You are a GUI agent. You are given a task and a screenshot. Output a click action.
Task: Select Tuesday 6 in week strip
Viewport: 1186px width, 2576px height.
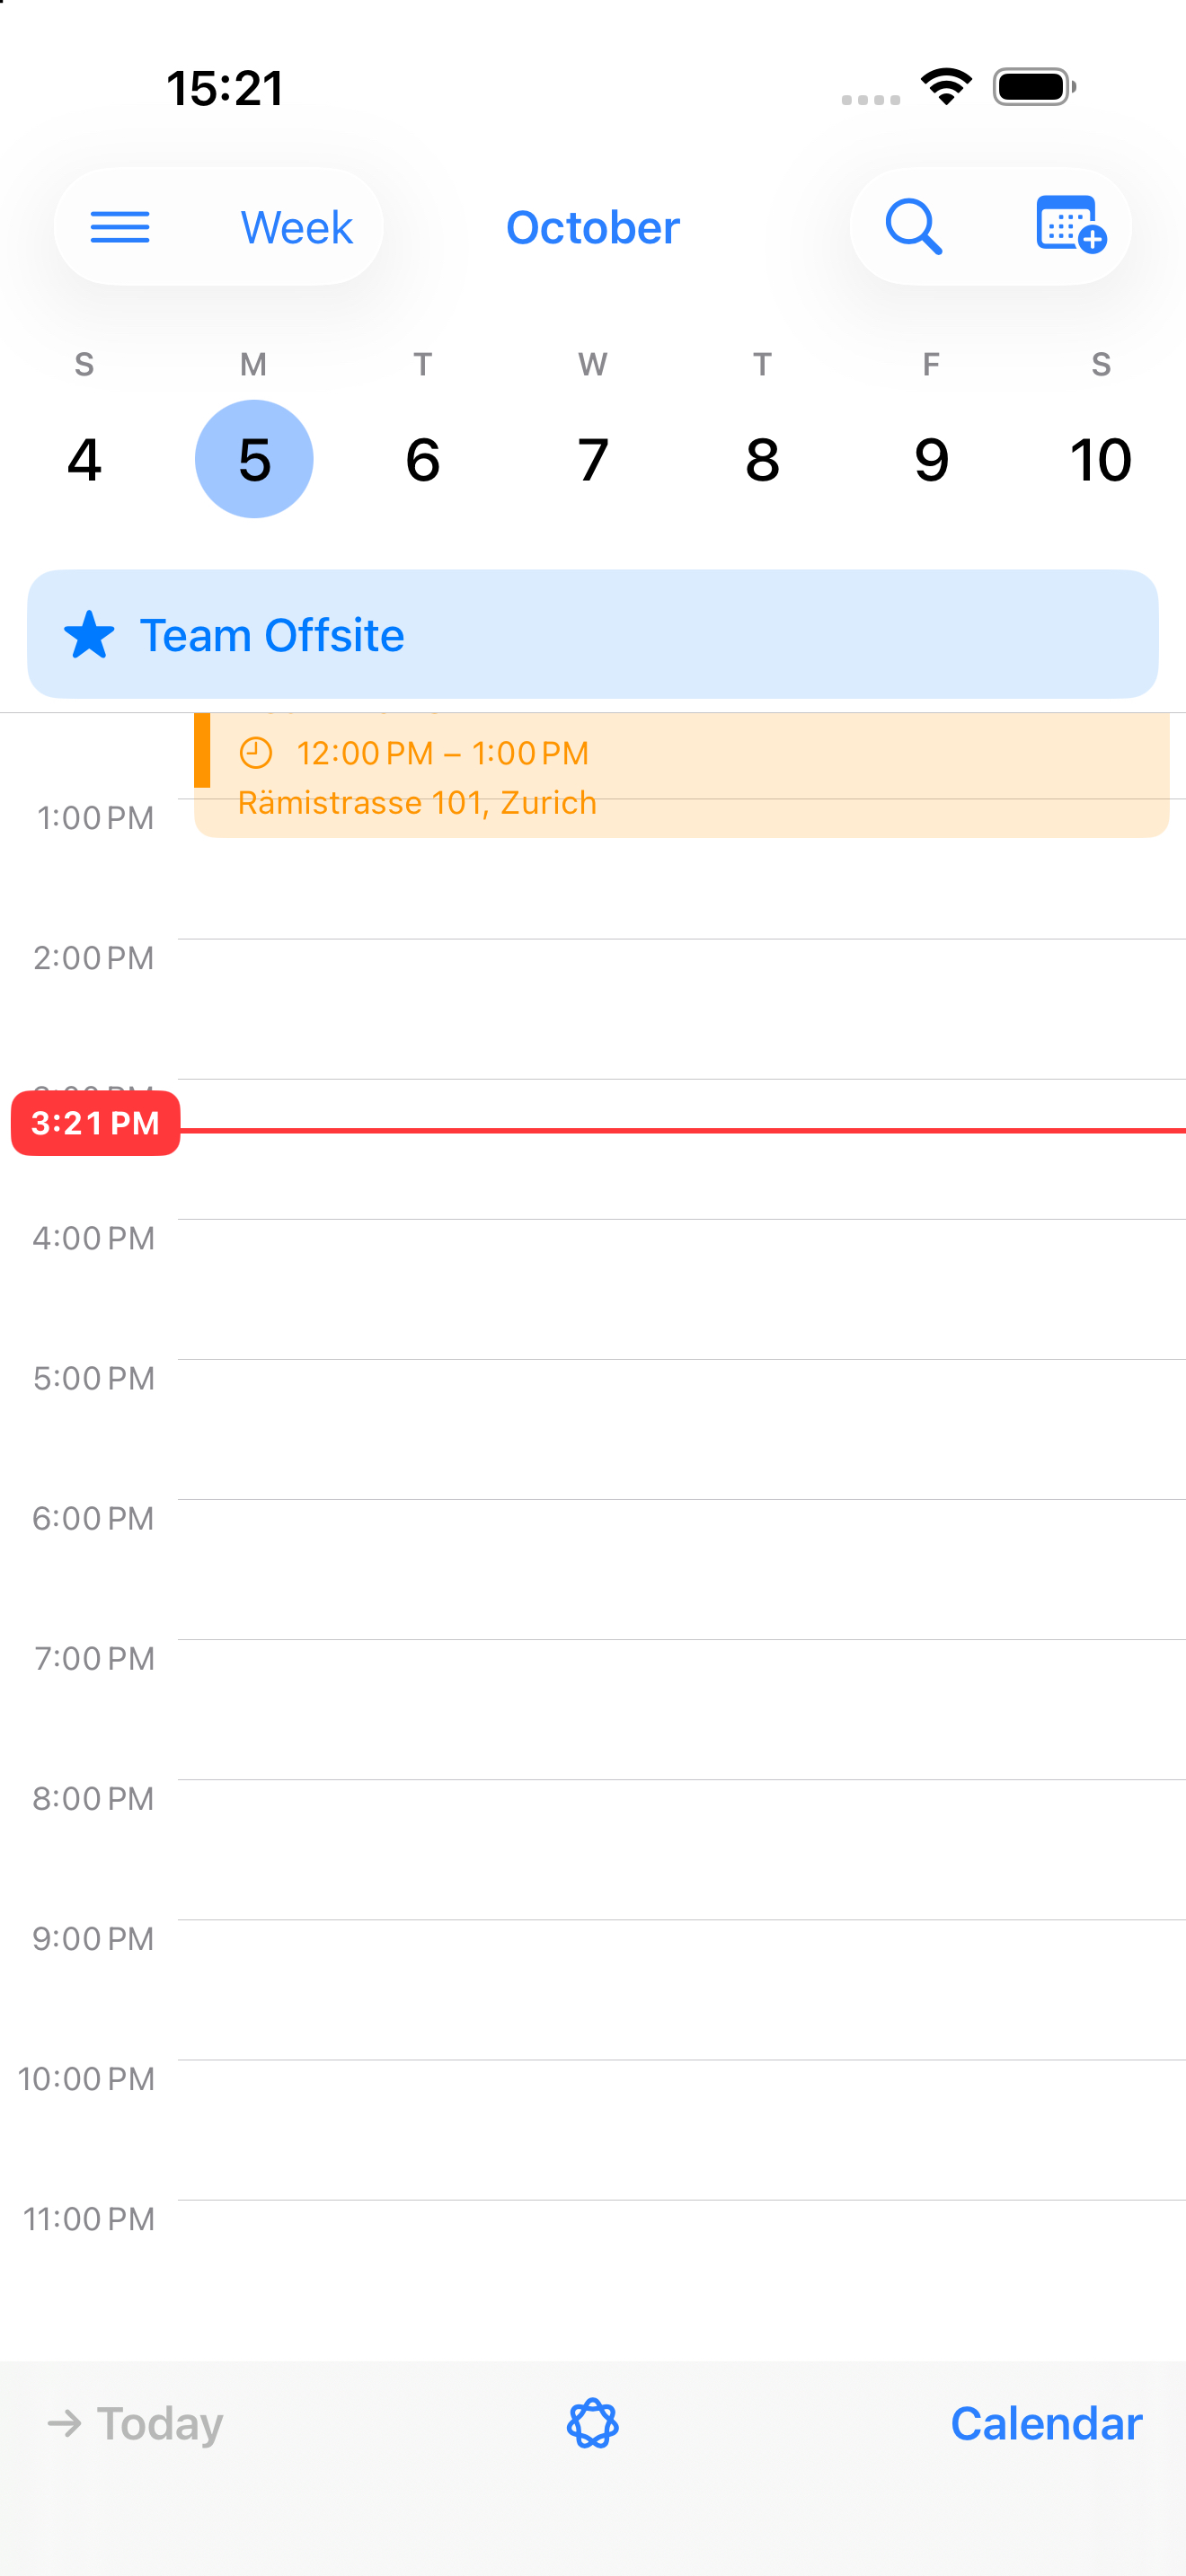click(423, 459)
